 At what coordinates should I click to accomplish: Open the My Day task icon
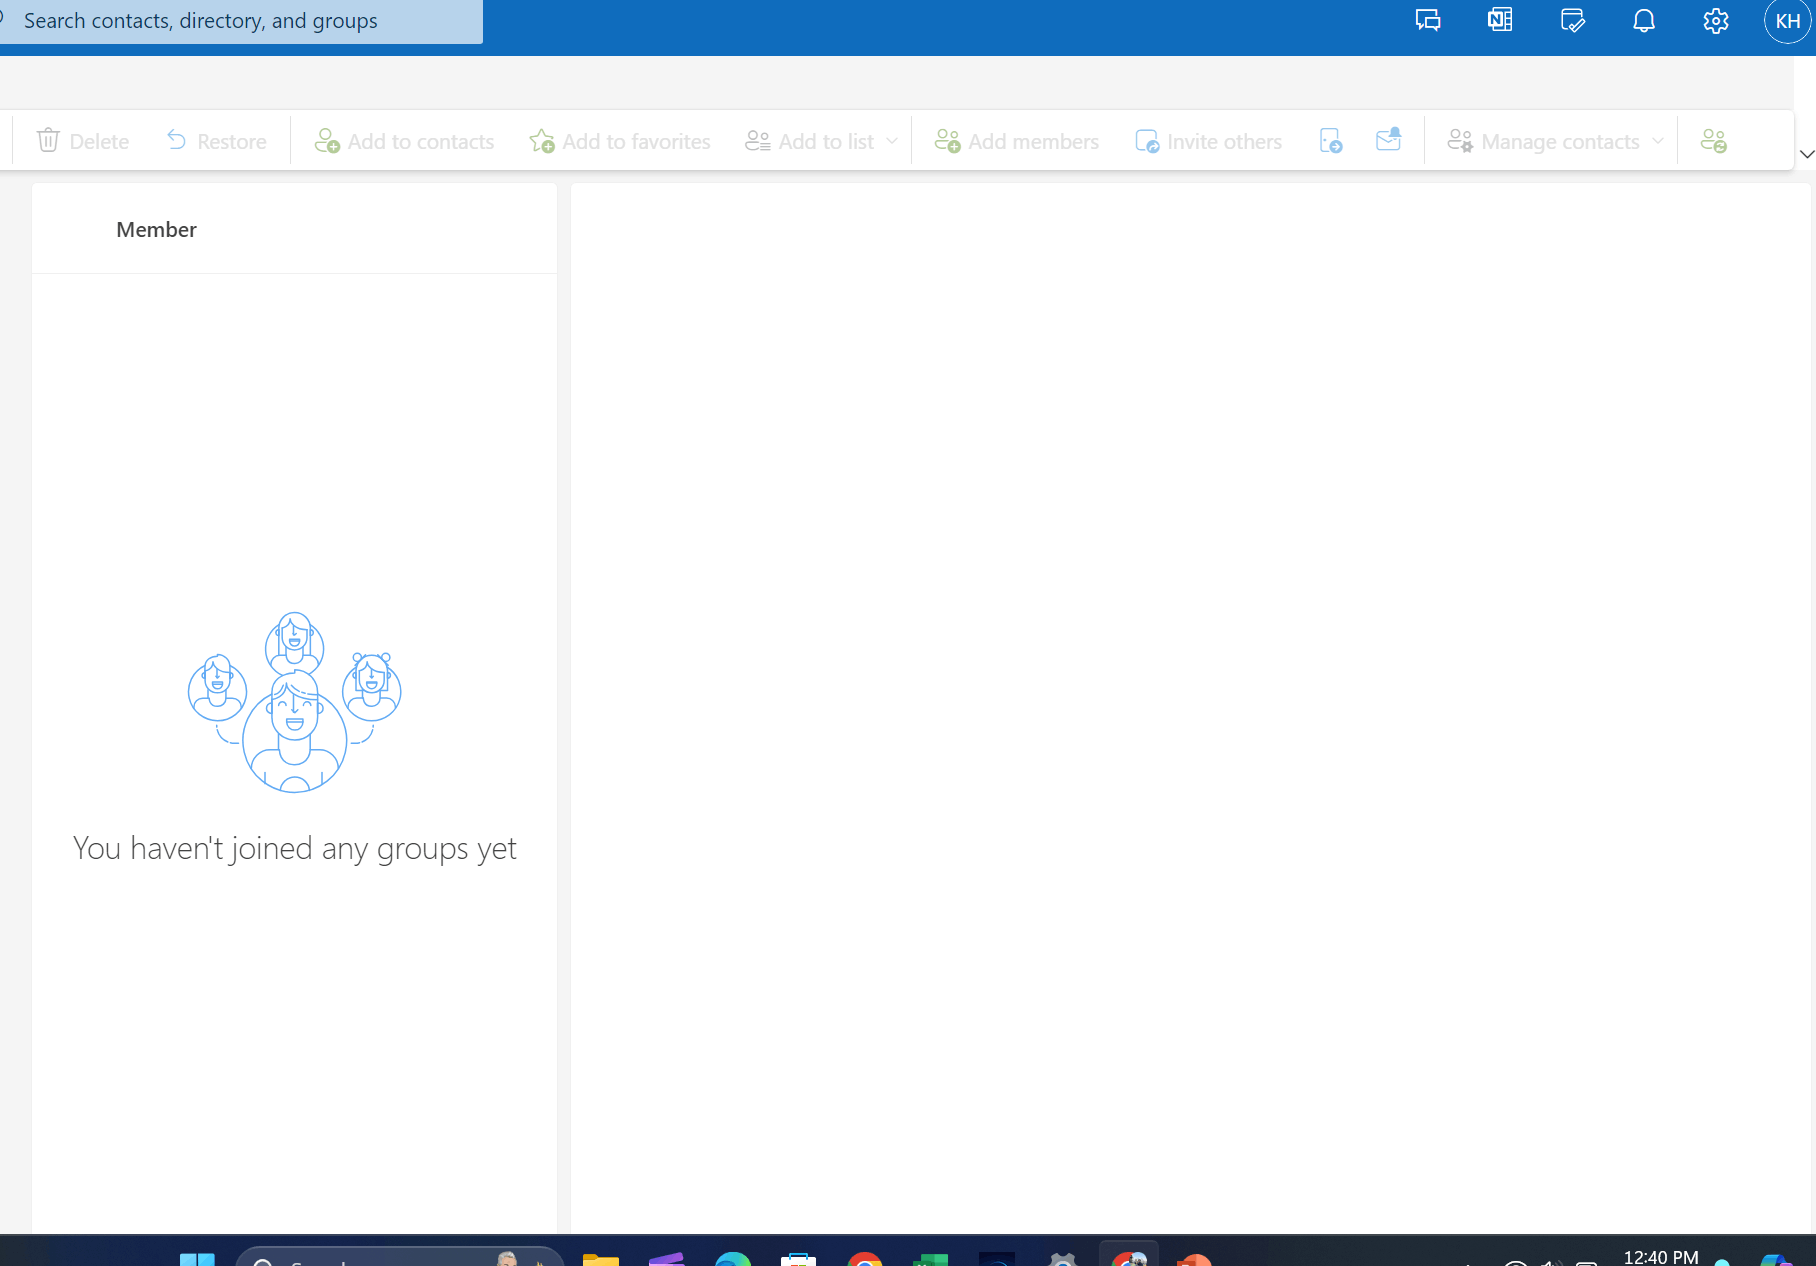1572,20
